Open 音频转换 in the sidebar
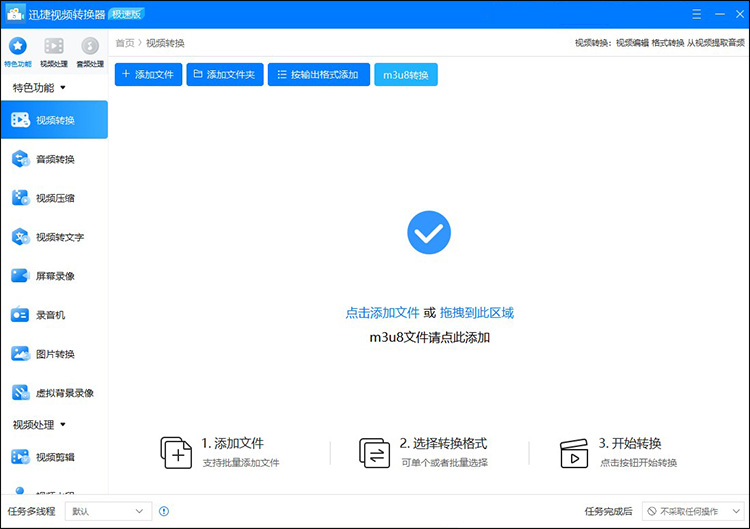 click(54, 159)
